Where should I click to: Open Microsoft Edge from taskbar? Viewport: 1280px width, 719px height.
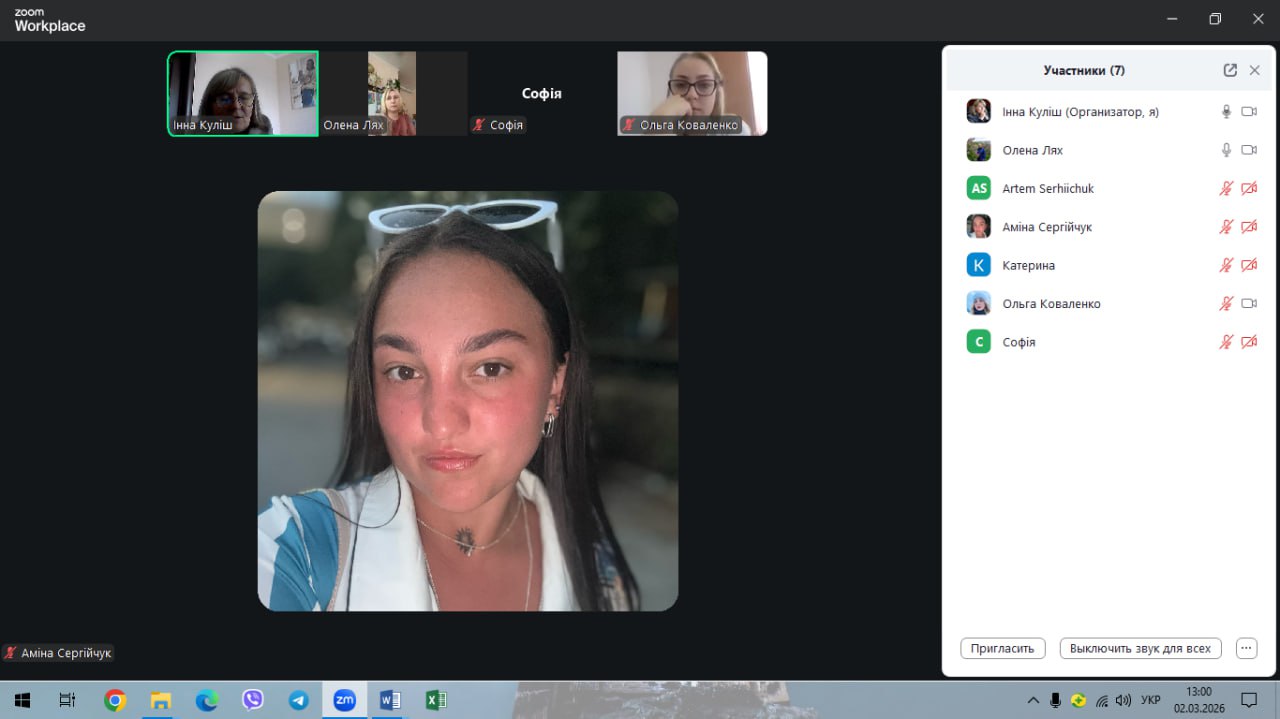pos(207,700)
